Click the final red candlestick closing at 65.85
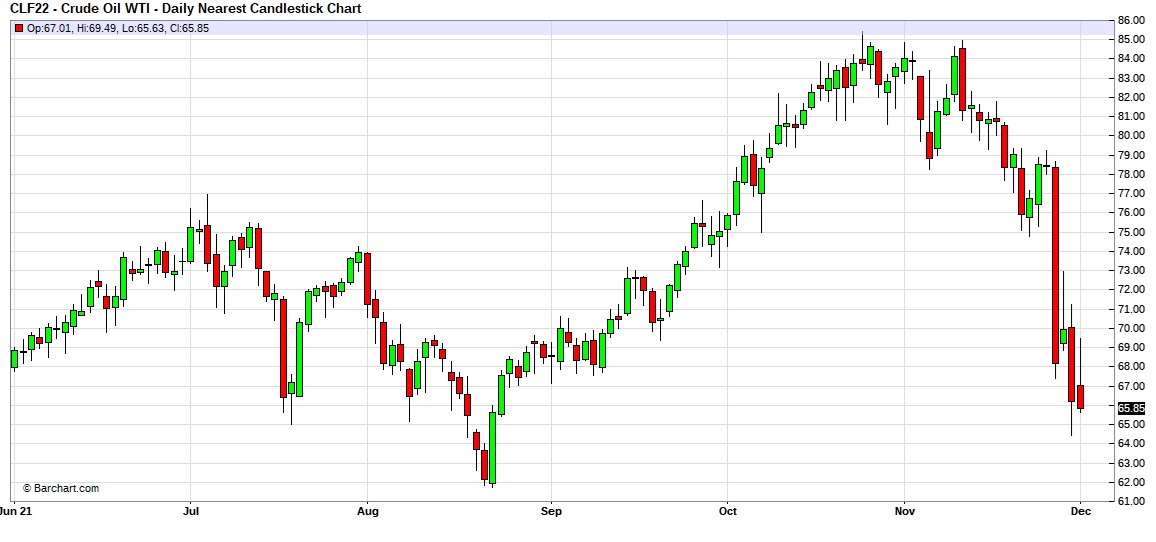This screenshot has height=542, width=1156. click(x=1080, y=396)
